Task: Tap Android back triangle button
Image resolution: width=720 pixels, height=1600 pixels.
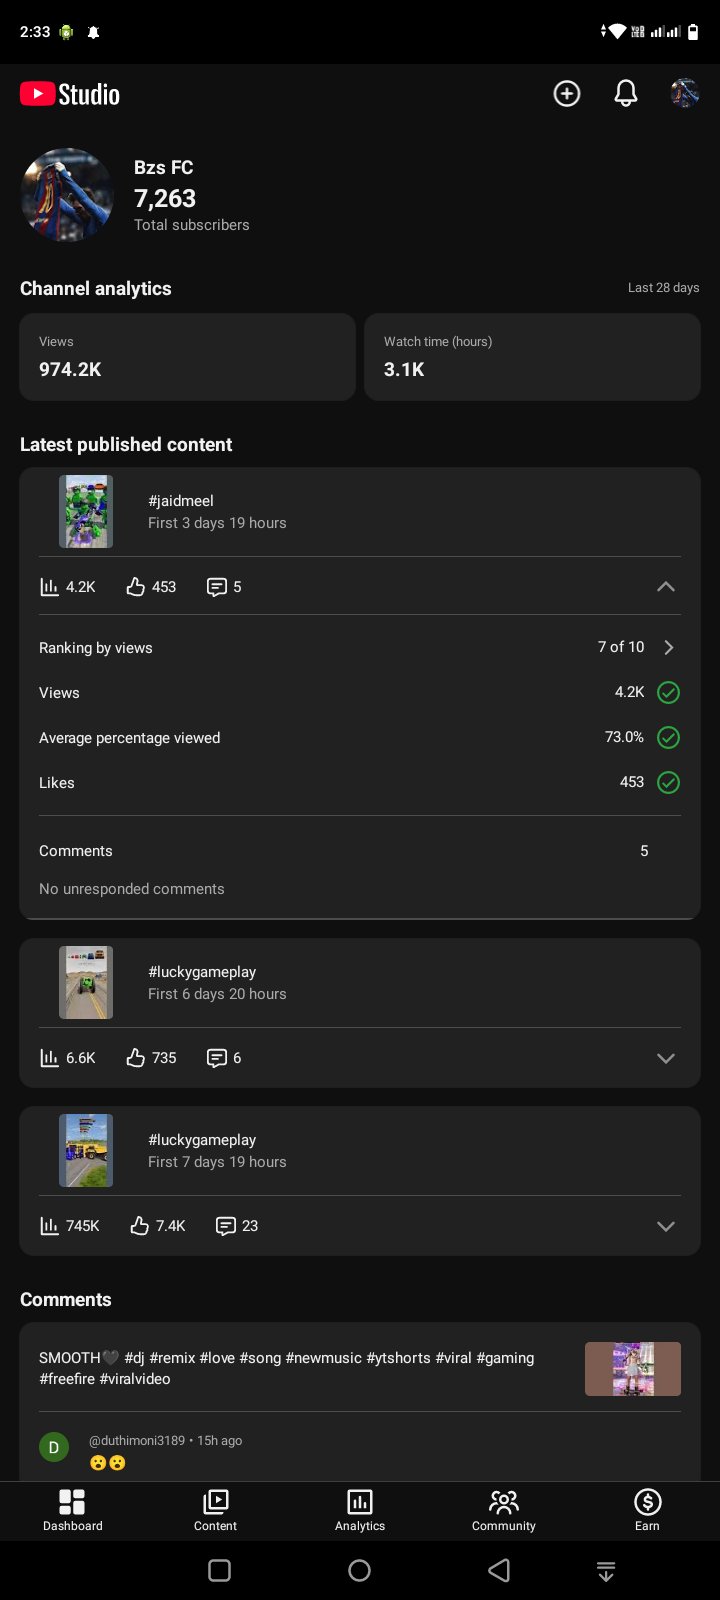Action: (x=499, y=1571)
